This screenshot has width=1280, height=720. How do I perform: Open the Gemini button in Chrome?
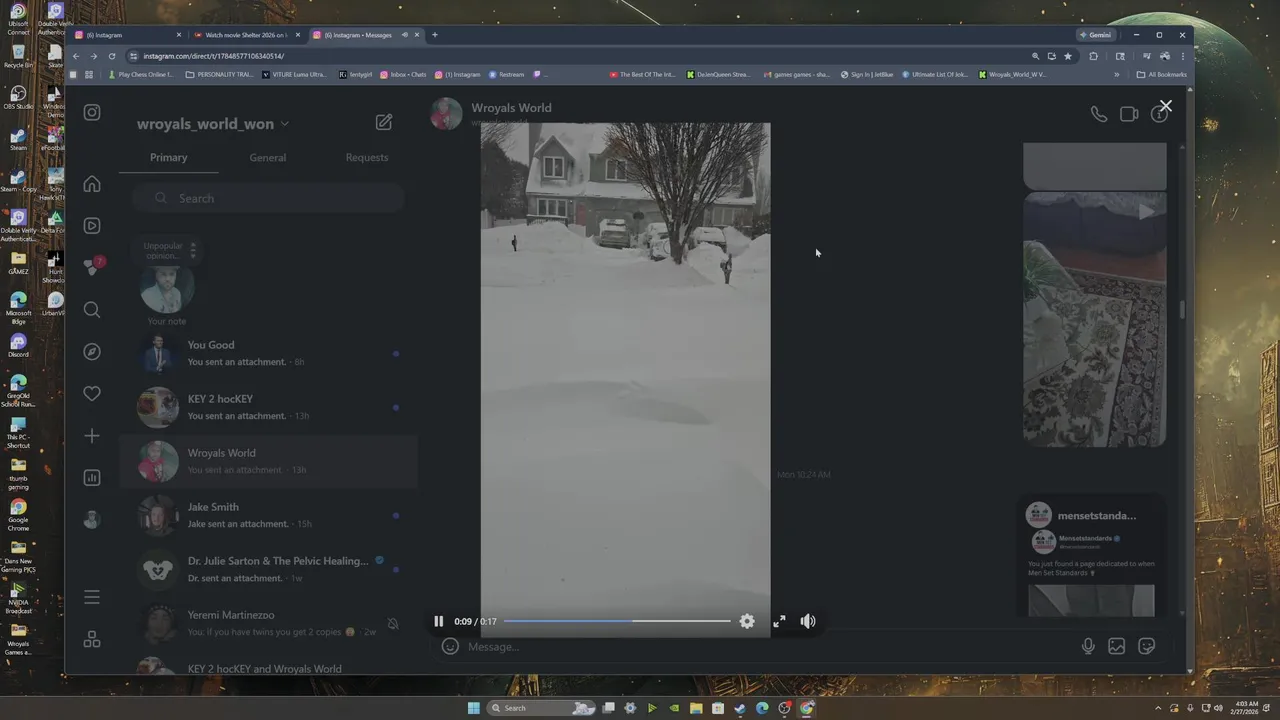point(1096,35)
